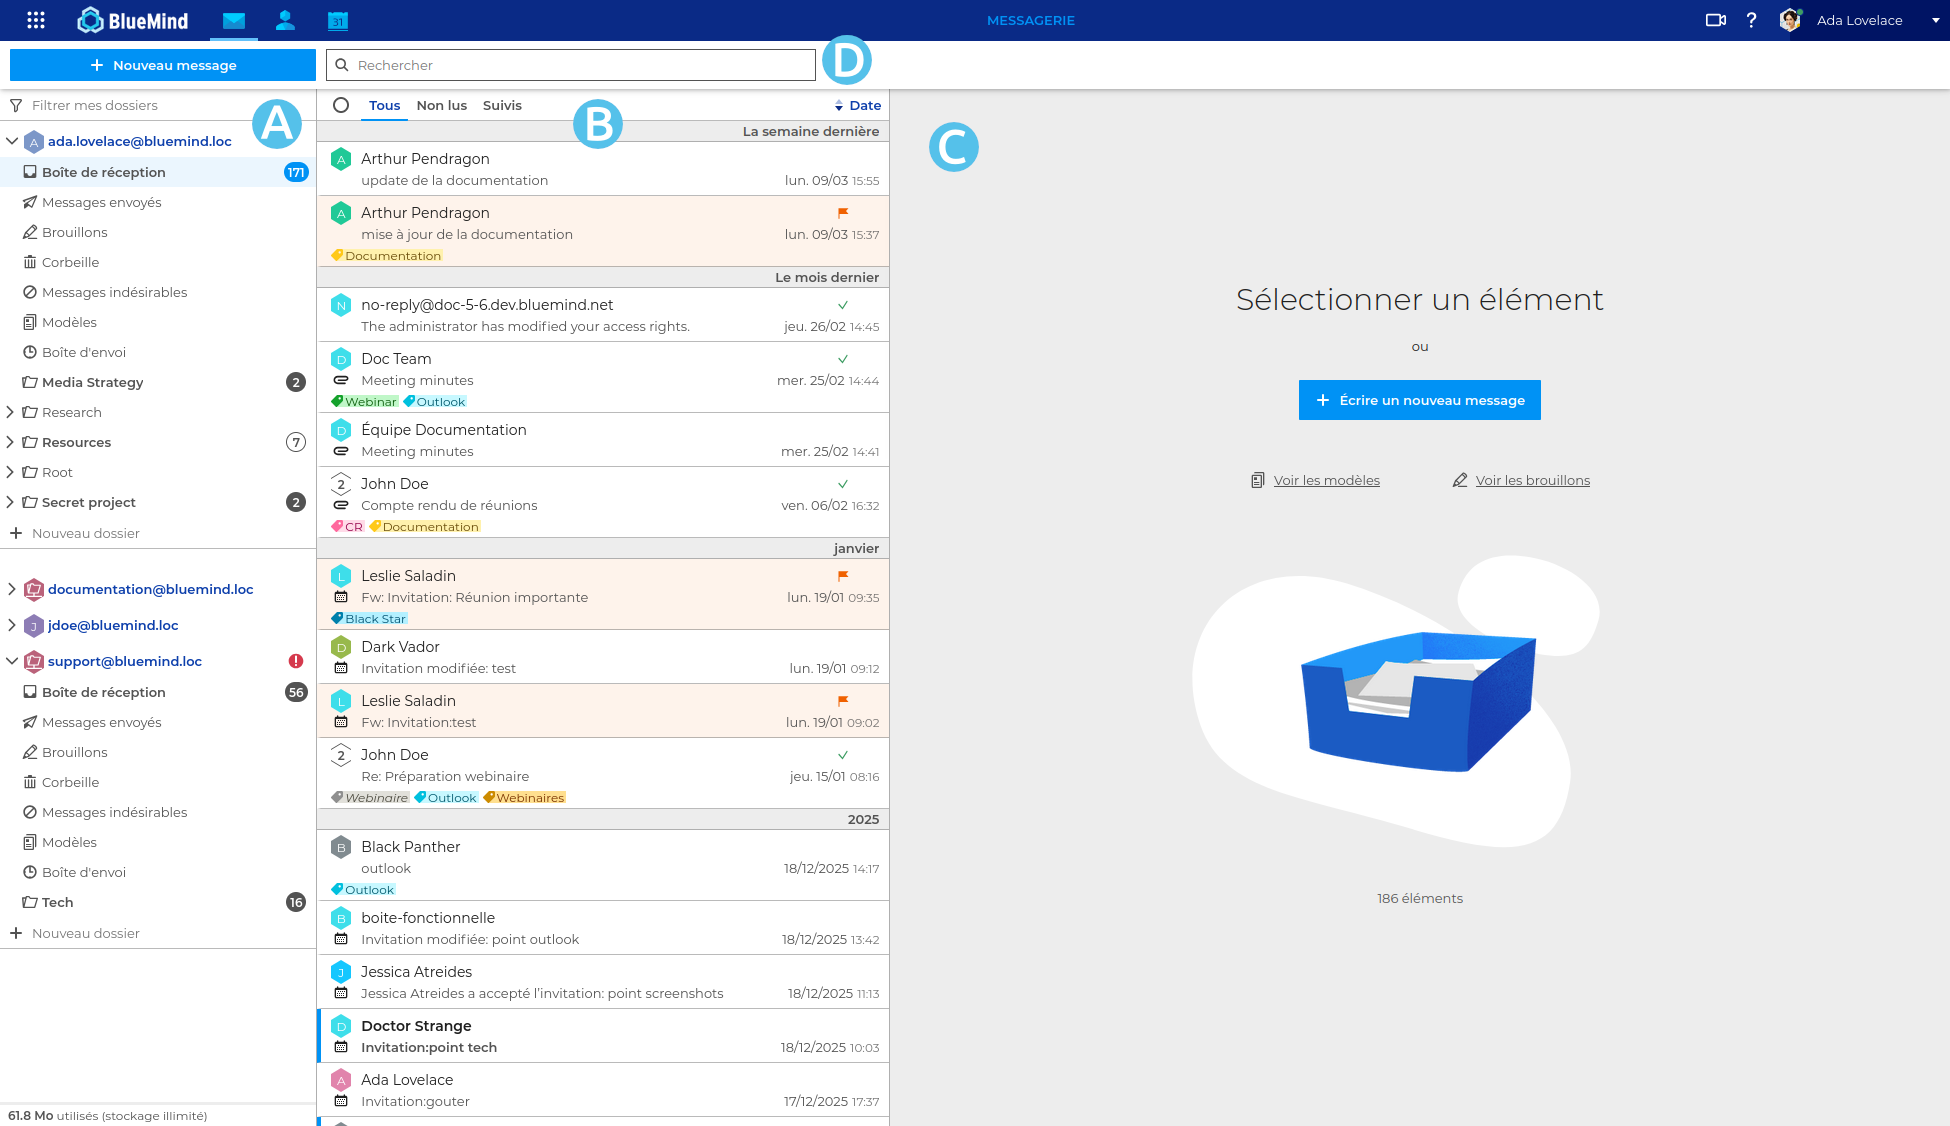This screenshot has height=1126, width=1950.
Task: Open the Contacts application icon
Action: [x=285, y=20]
